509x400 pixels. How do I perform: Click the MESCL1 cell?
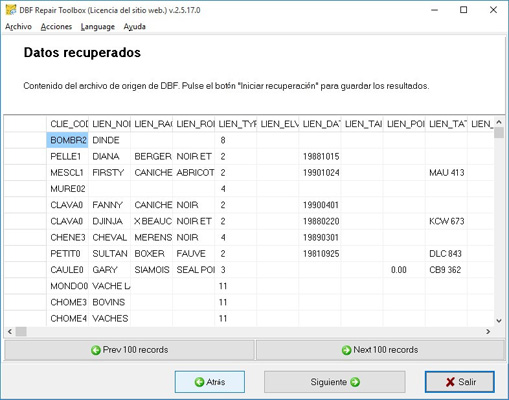click(x=68, y=173)
